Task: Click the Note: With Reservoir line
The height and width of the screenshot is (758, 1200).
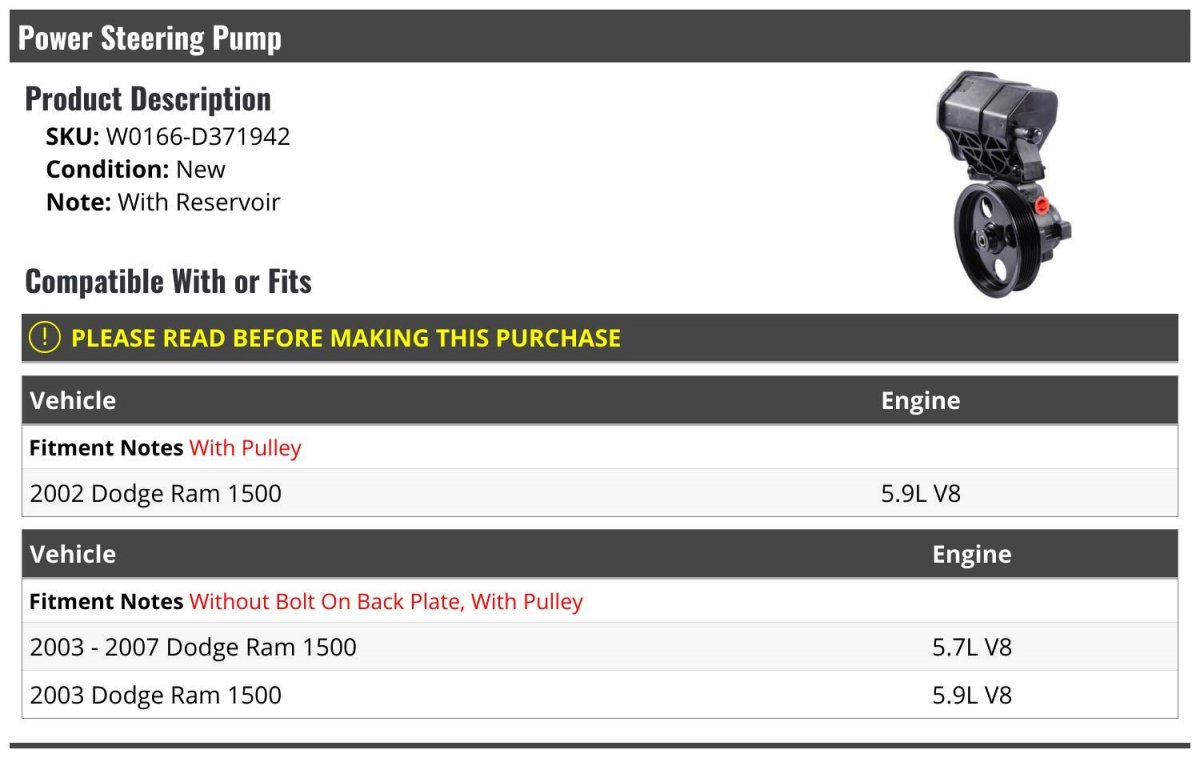Action: click(163, 202)
